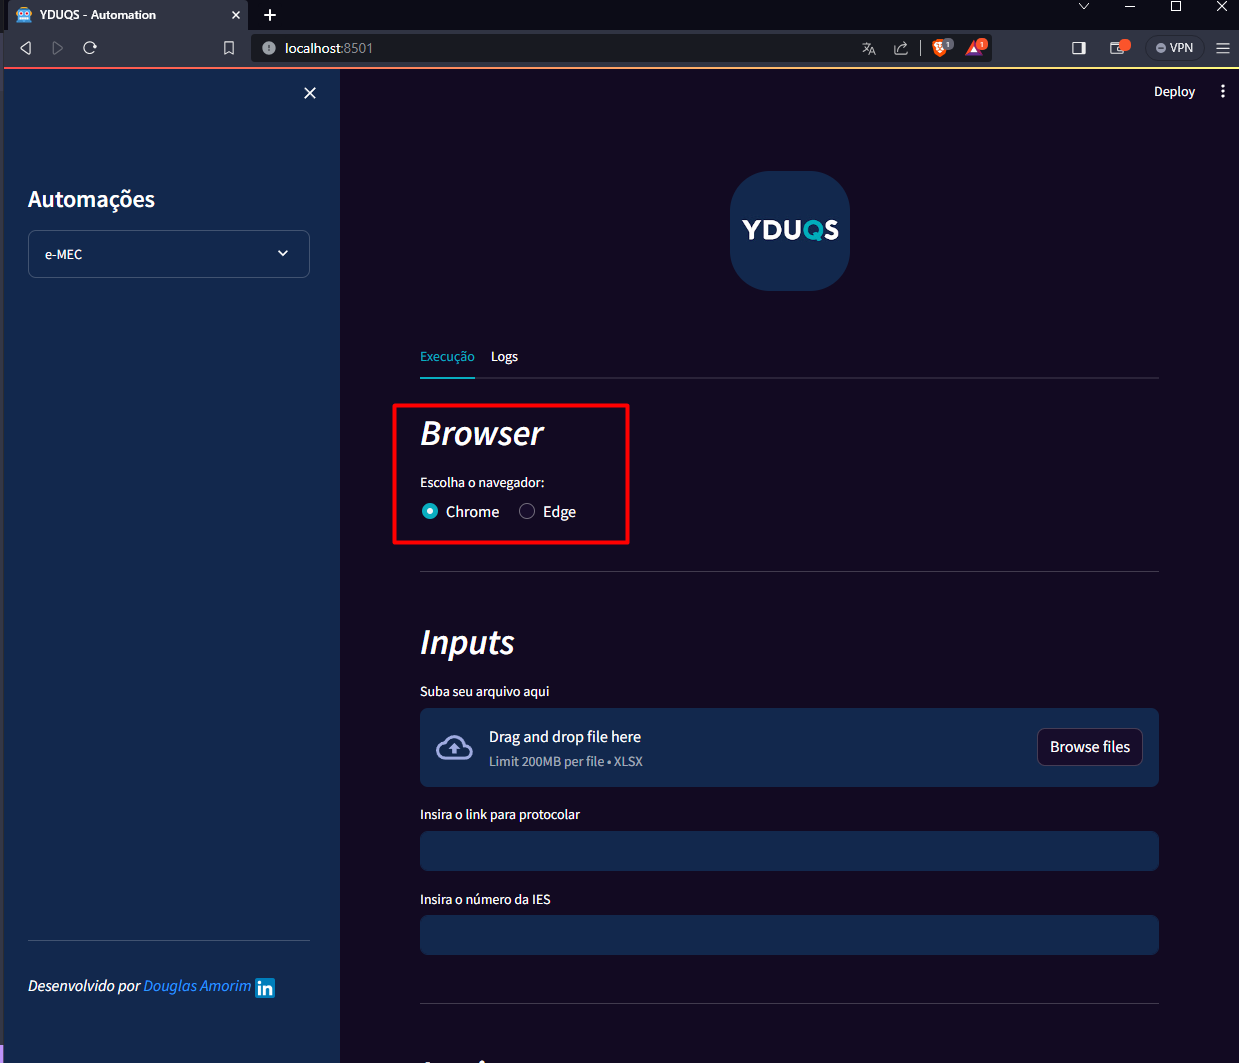Open the Brave Wallet icon

(x=1118, y=48)
